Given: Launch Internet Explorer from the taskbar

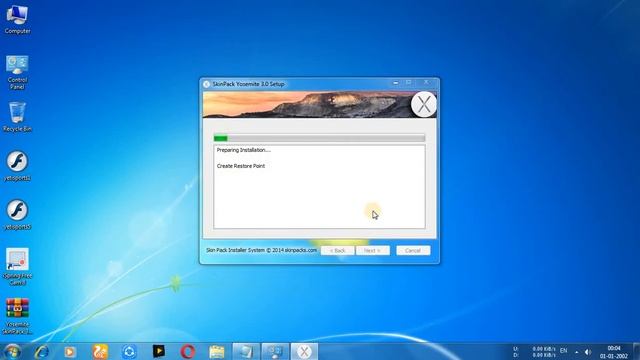Looking at the screenshot, I should 41,351.
